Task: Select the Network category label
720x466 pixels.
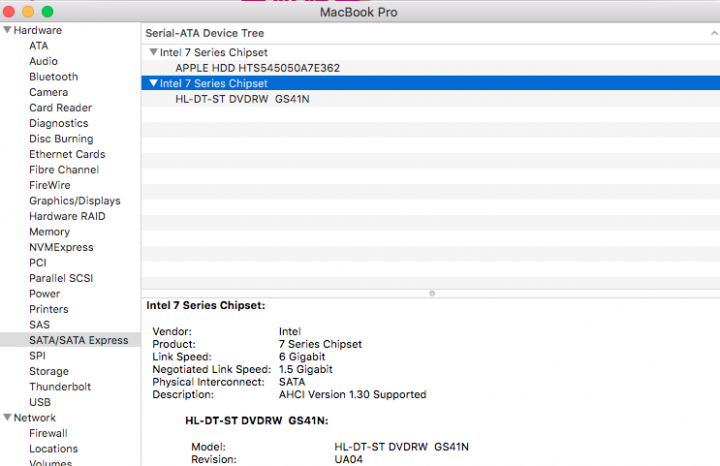Action: 34,417
